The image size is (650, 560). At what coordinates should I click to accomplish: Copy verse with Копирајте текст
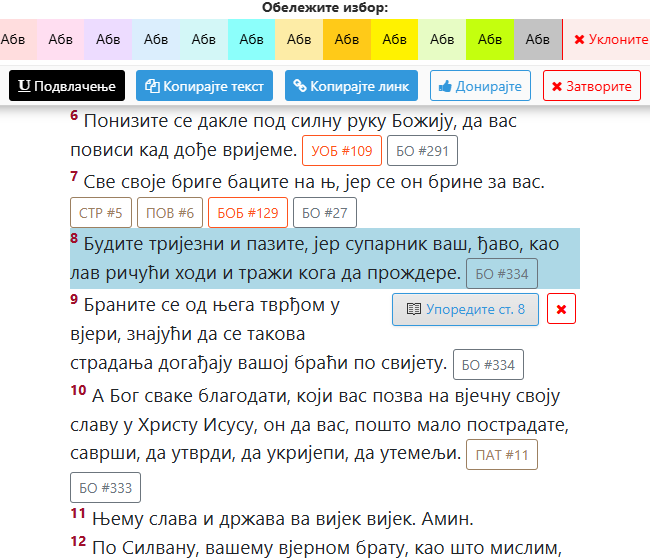(204, 86)
